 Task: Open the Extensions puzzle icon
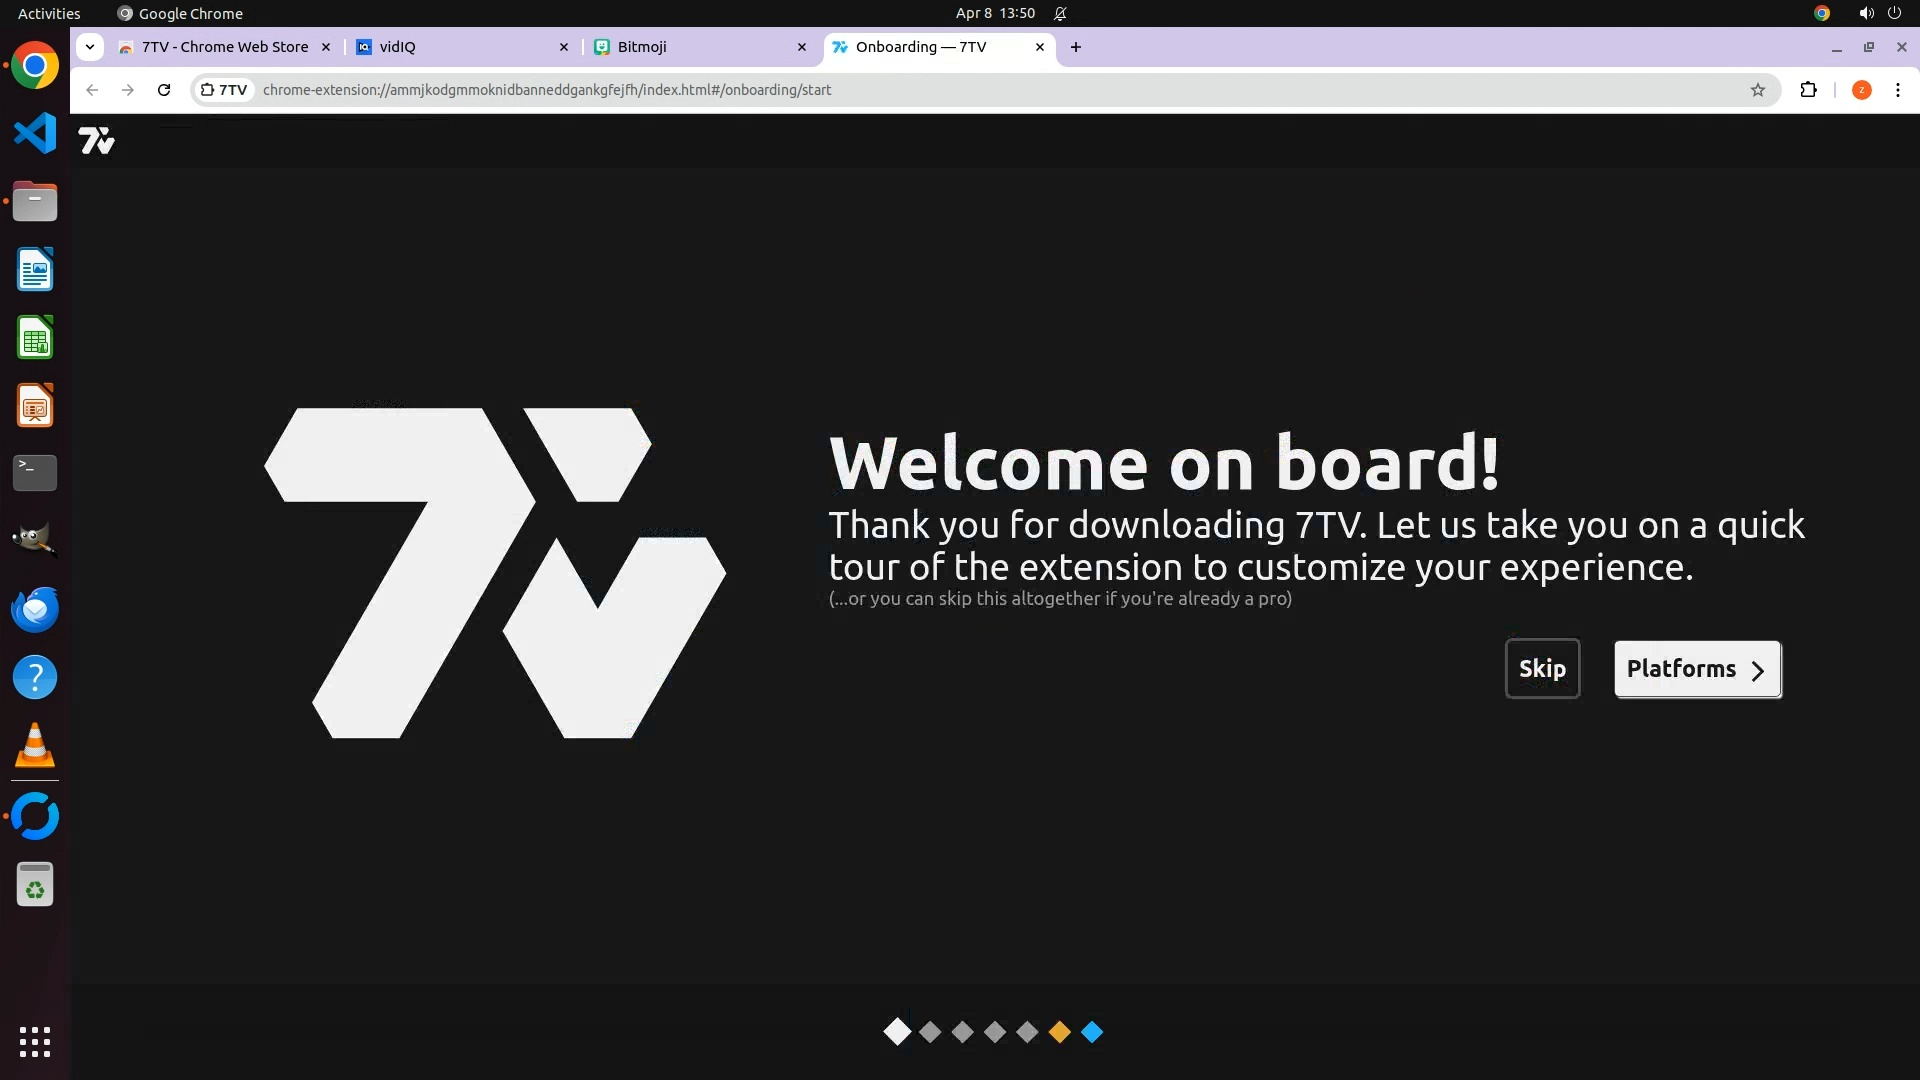(x=1808, y=90)
